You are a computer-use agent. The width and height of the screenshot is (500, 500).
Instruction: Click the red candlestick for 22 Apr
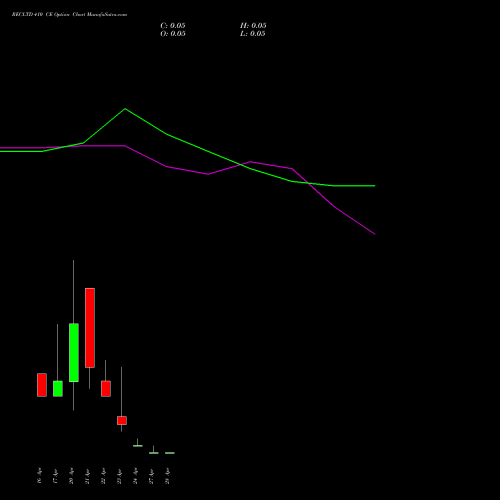(106, 389)
